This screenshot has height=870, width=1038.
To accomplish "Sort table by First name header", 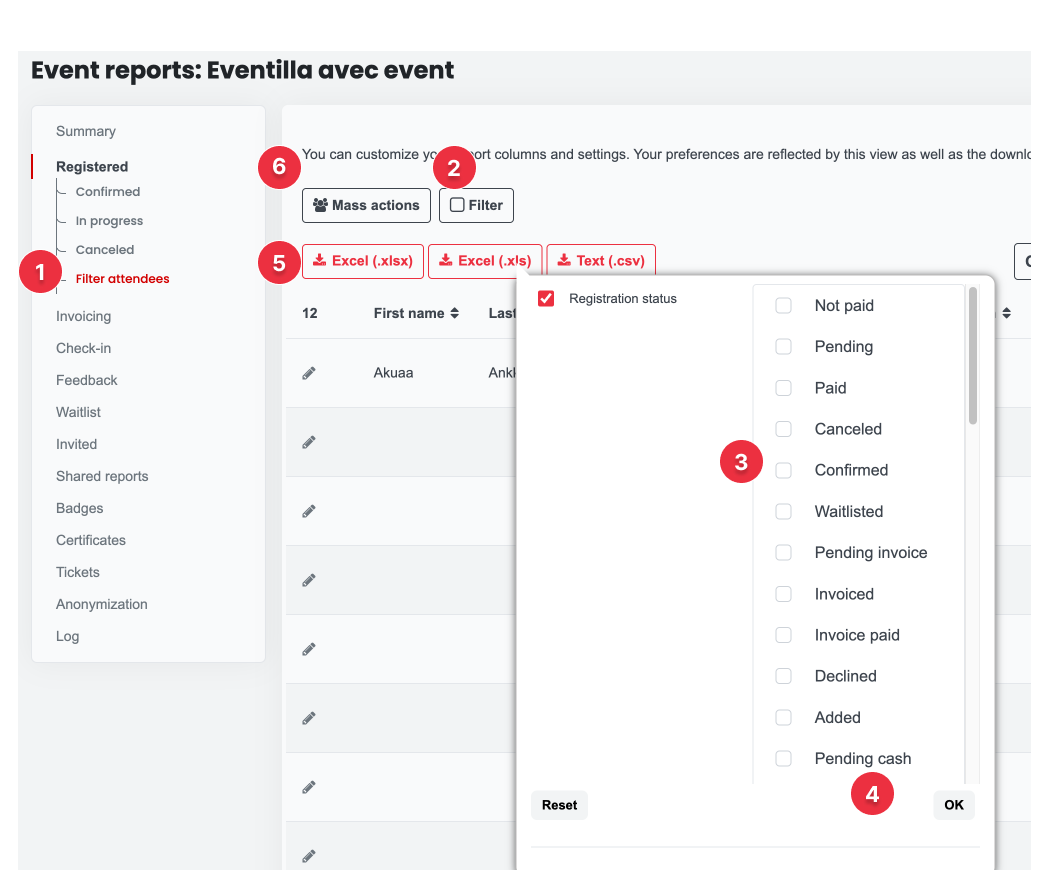I will (x=409, y=313).
